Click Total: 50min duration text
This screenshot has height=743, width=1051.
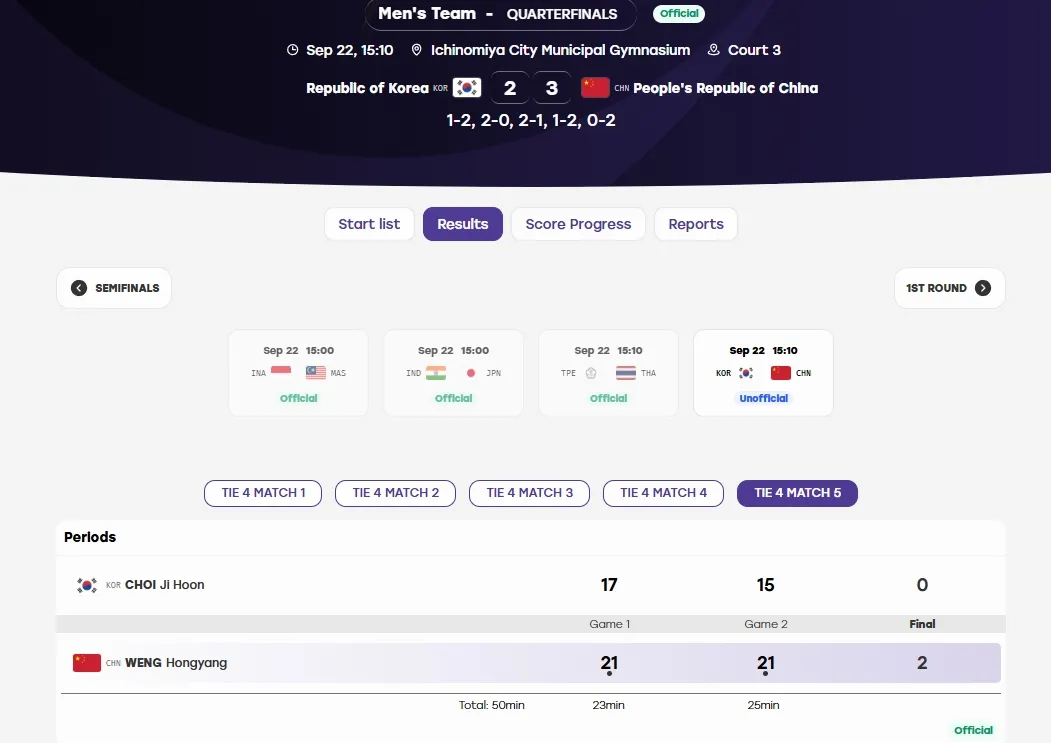tap(491, 705)
